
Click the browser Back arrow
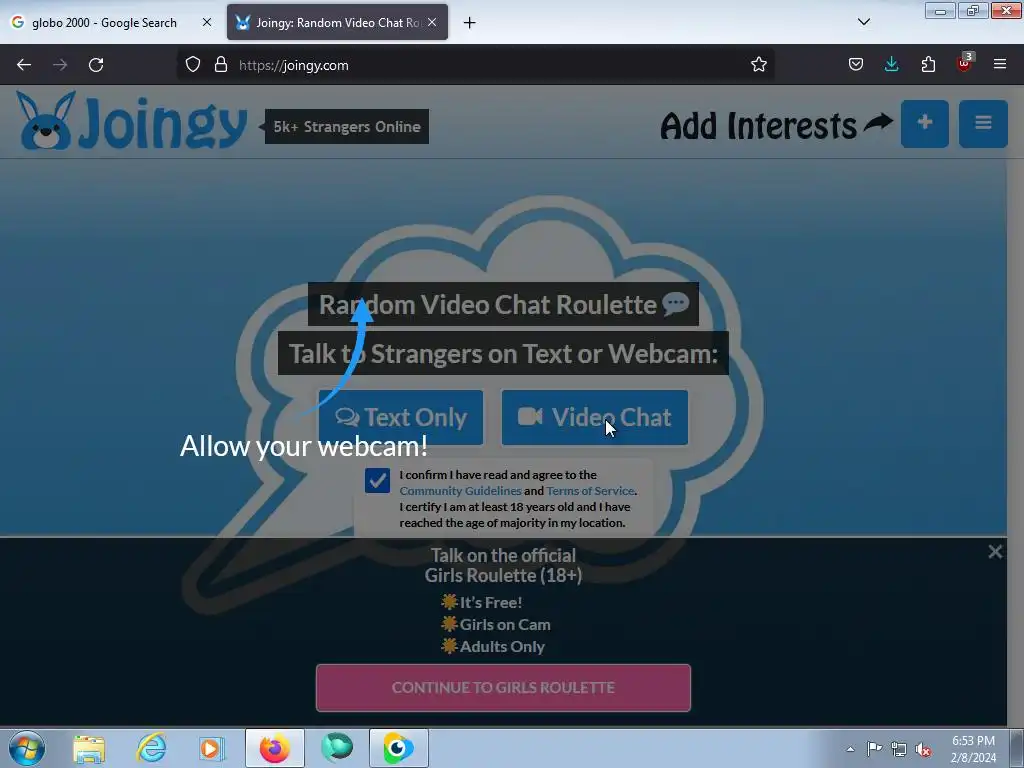tap(24, 65)
